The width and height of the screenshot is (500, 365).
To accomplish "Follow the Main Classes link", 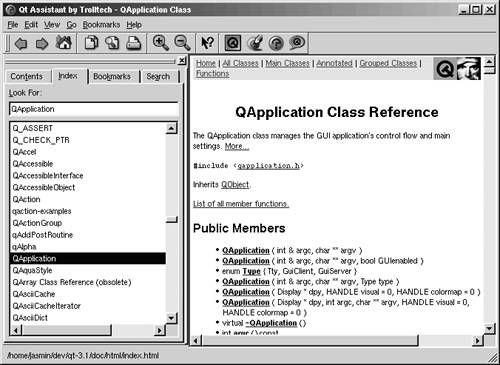I will [287, 63].
